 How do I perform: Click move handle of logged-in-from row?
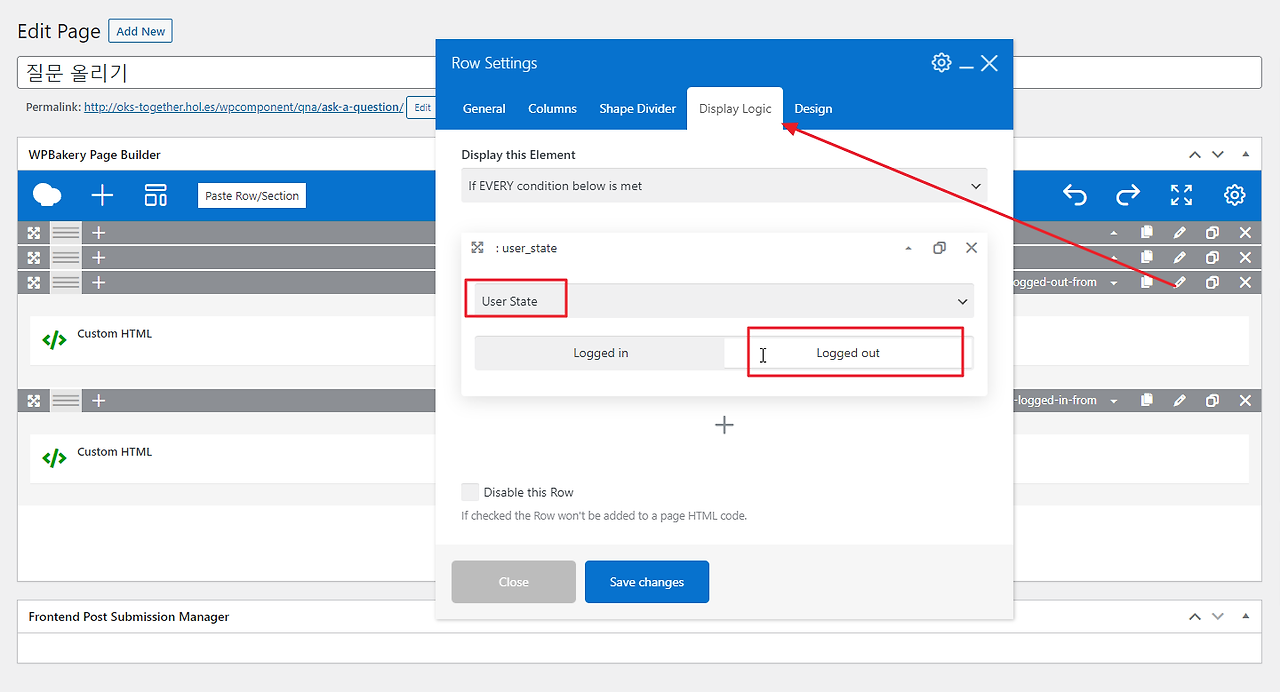coord(34,400)
